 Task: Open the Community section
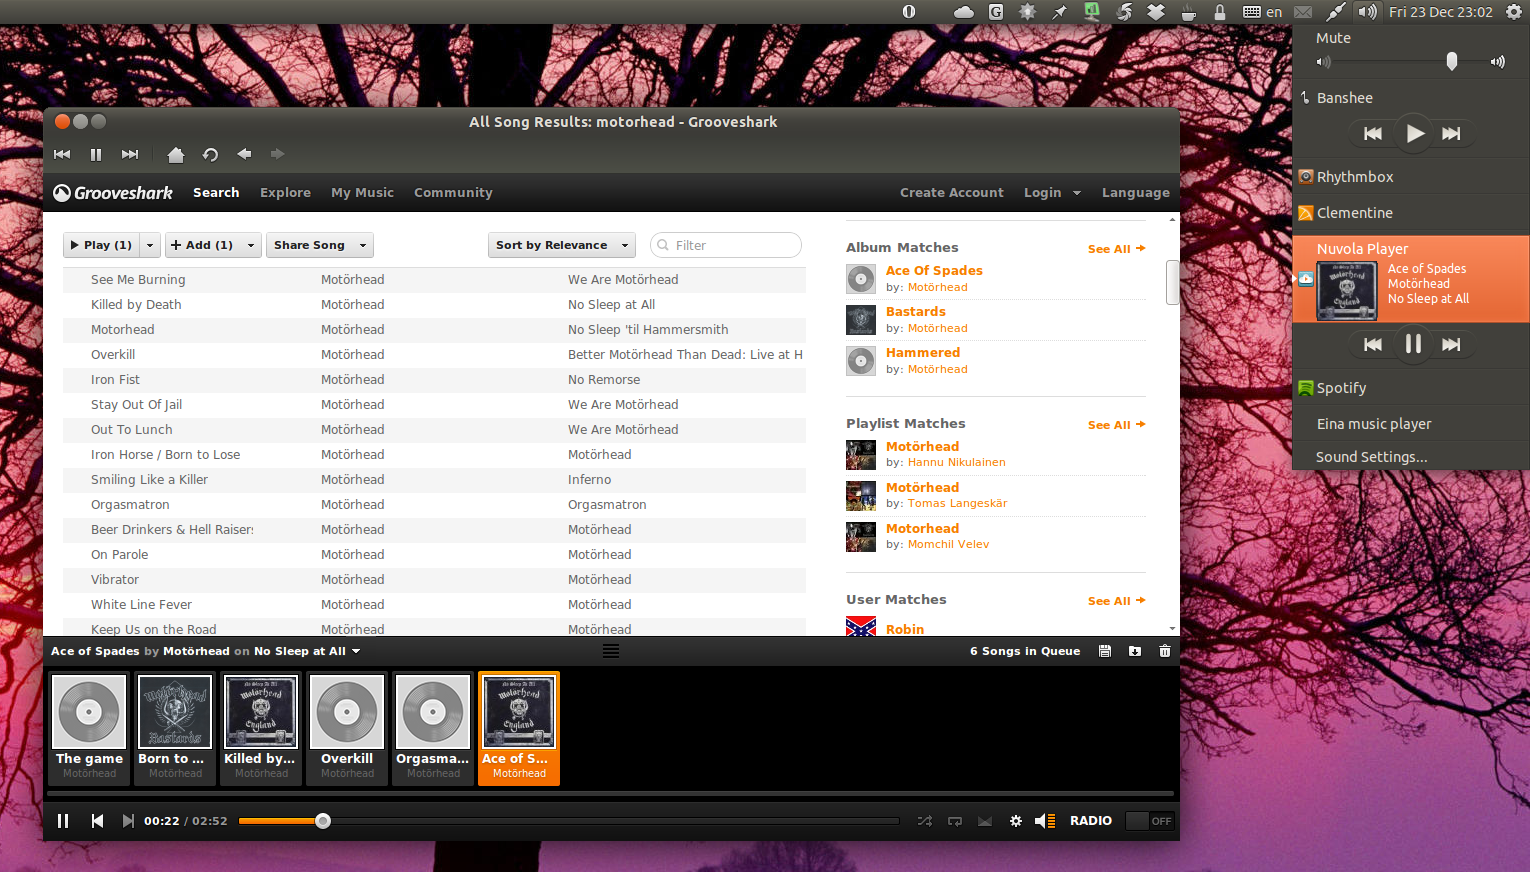tap(452, 192)
